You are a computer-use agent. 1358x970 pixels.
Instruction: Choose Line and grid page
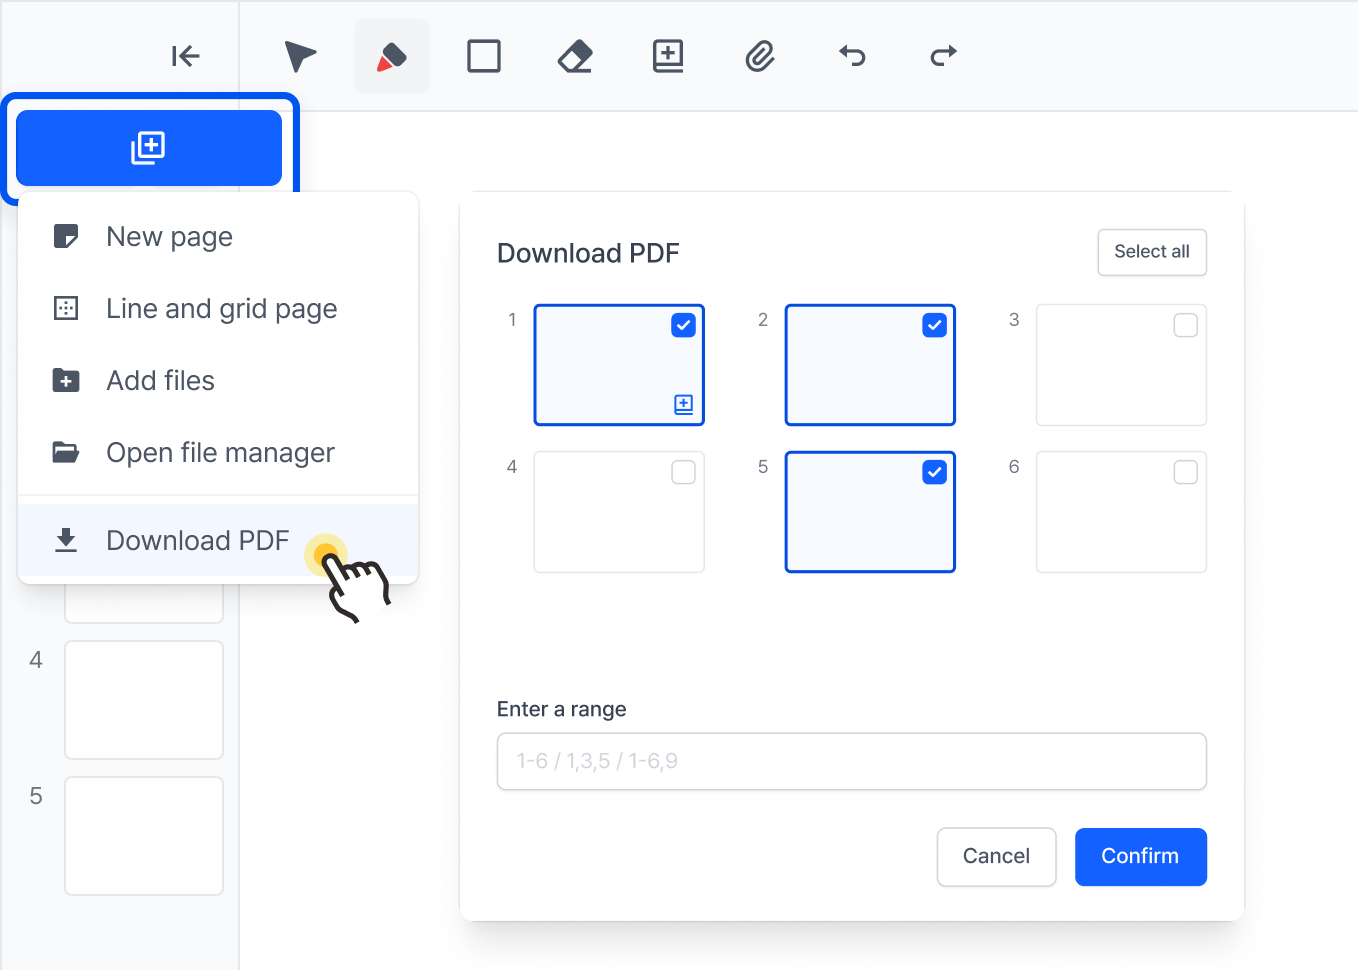coord(218,309)
